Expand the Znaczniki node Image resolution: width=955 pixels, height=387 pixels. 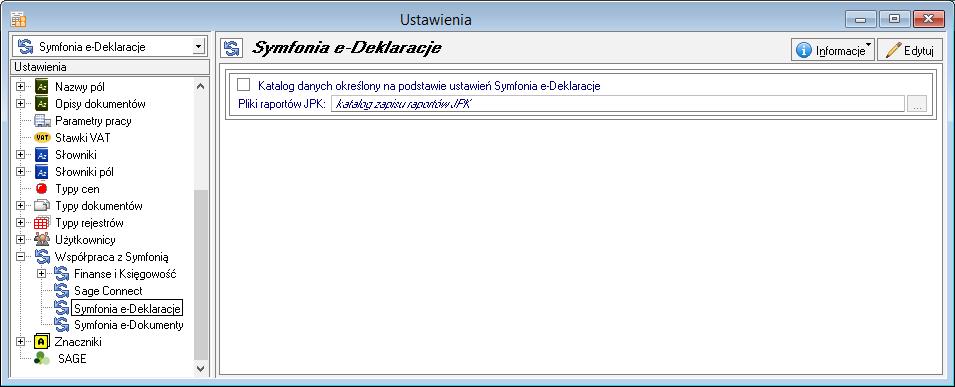tap(21, 342)
